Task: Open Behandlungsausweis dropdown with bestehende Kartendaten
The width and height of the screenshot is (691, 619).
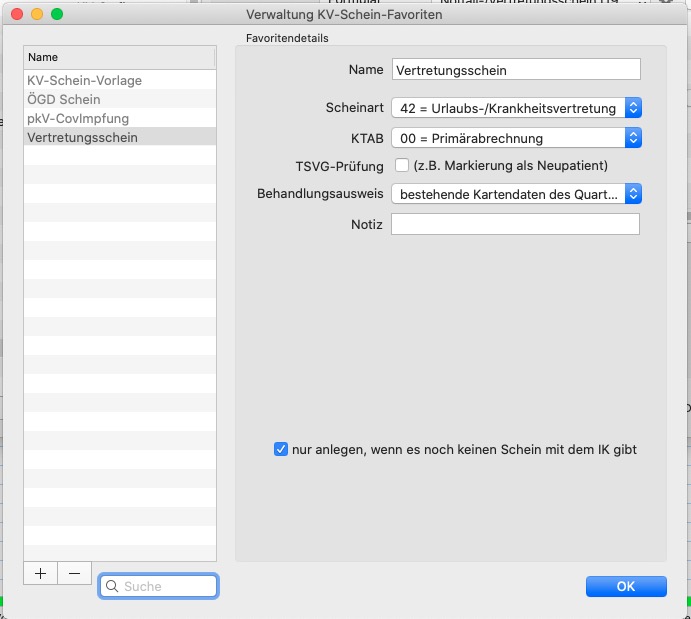Action: tap(516, 194)
